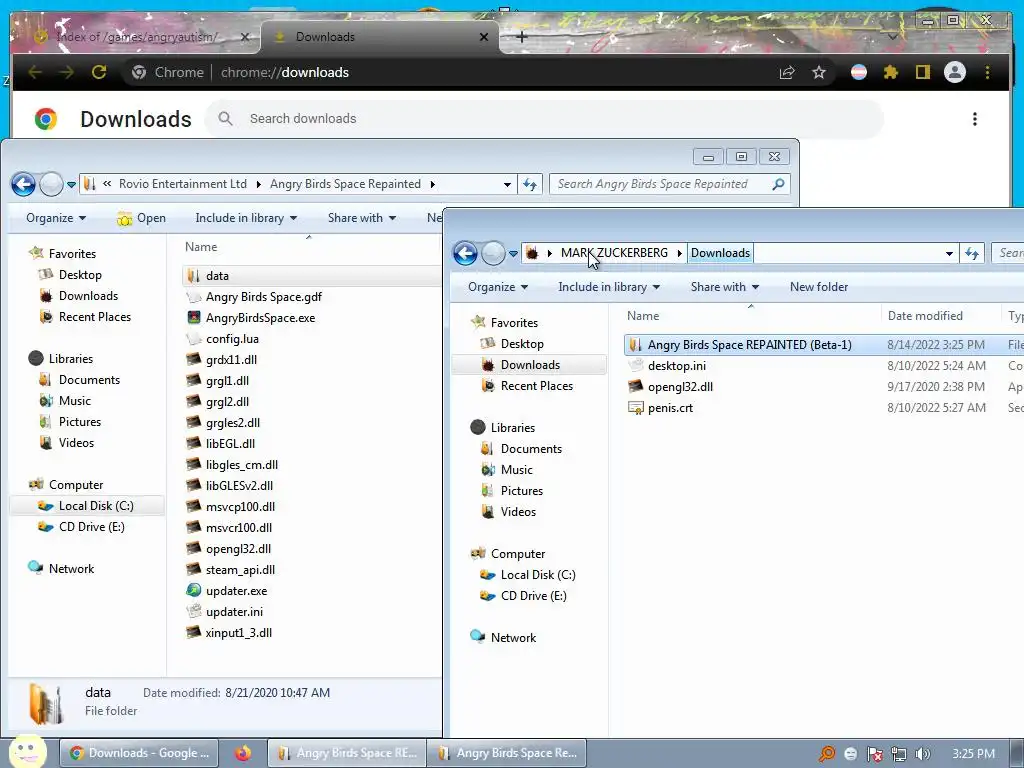Reload the Chrome downloads page
Image resolution: width=1024 pixels, height=768 pixels.
(x=99, y=72)
